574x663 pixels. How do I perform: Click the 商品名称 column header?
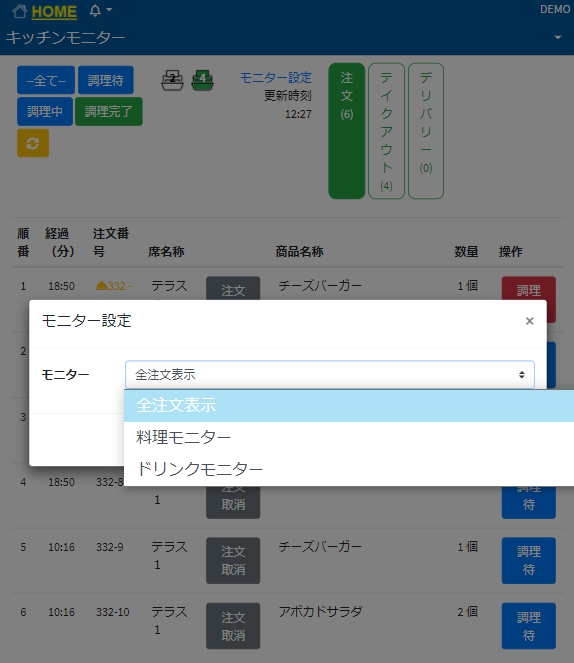coord(299,252)
